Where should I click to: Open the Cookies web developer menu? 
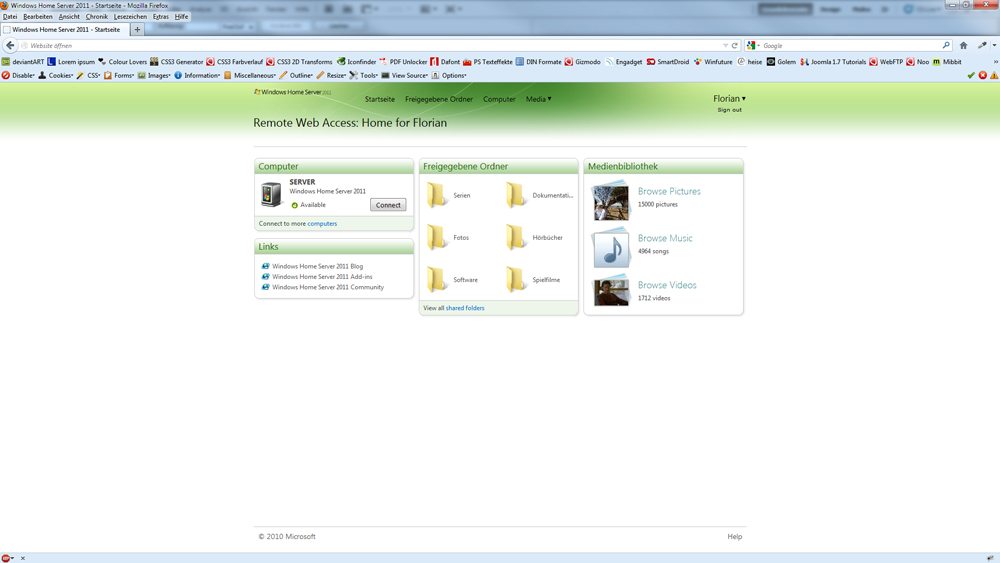point(56,75)
